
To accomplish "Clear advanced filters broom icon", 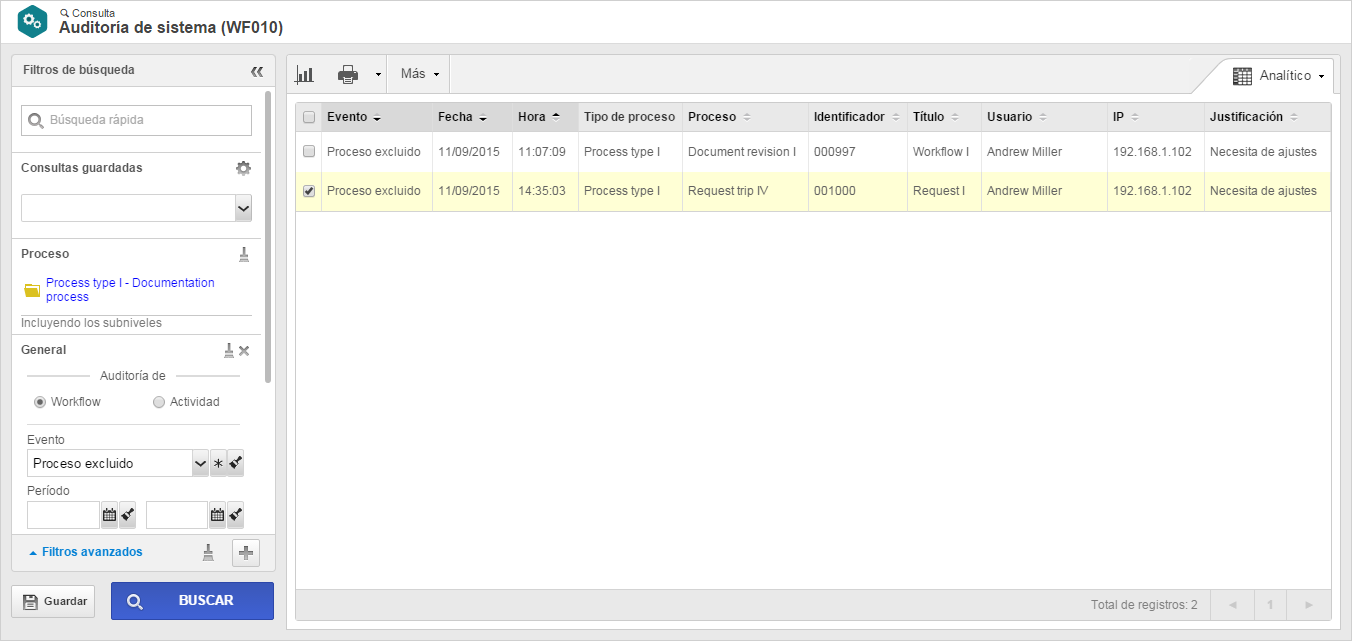I will [x=208, y=552].
